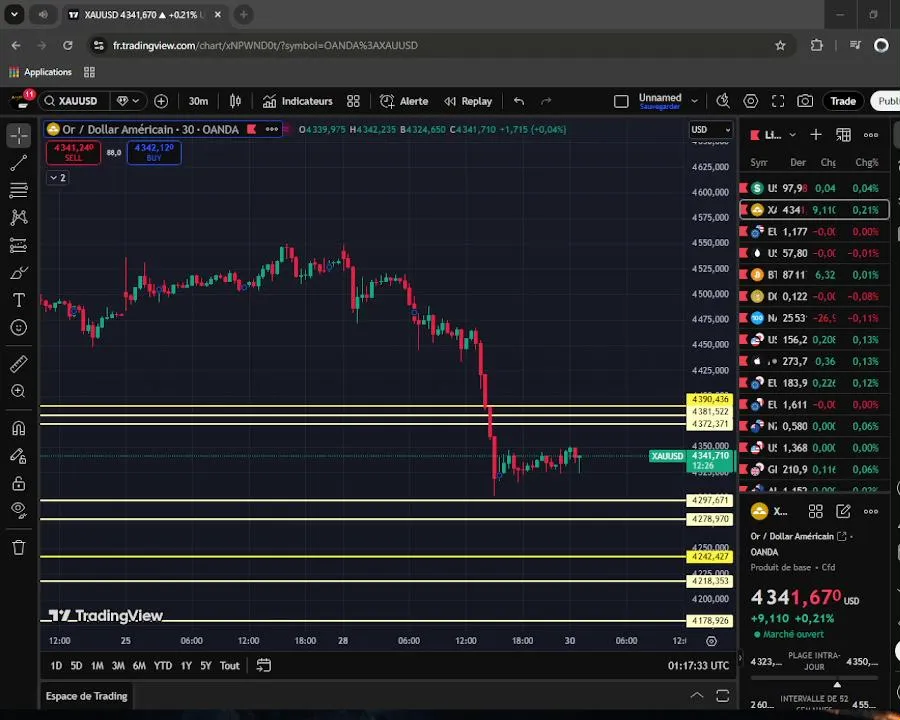Open the forecasting and measurement tools
Viewport: 900px width, 720px height.
[x=18, y=245]
